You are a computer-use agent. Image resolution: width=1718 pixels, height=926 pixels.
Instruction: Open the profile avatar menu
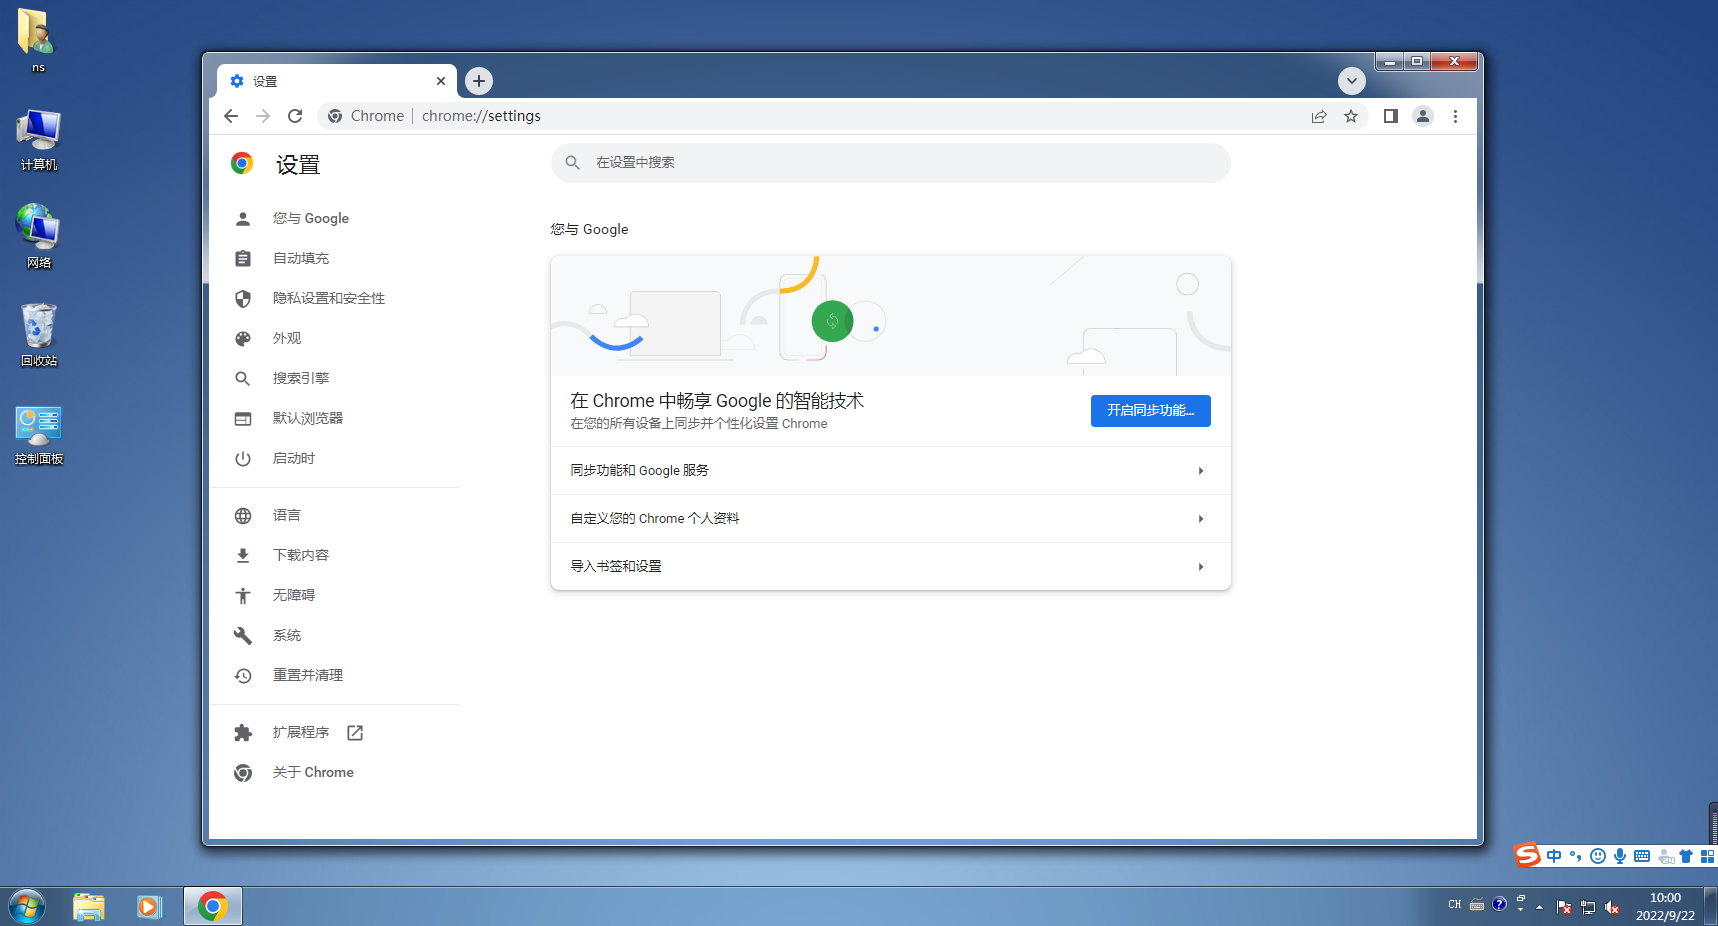click(1423, 116)
